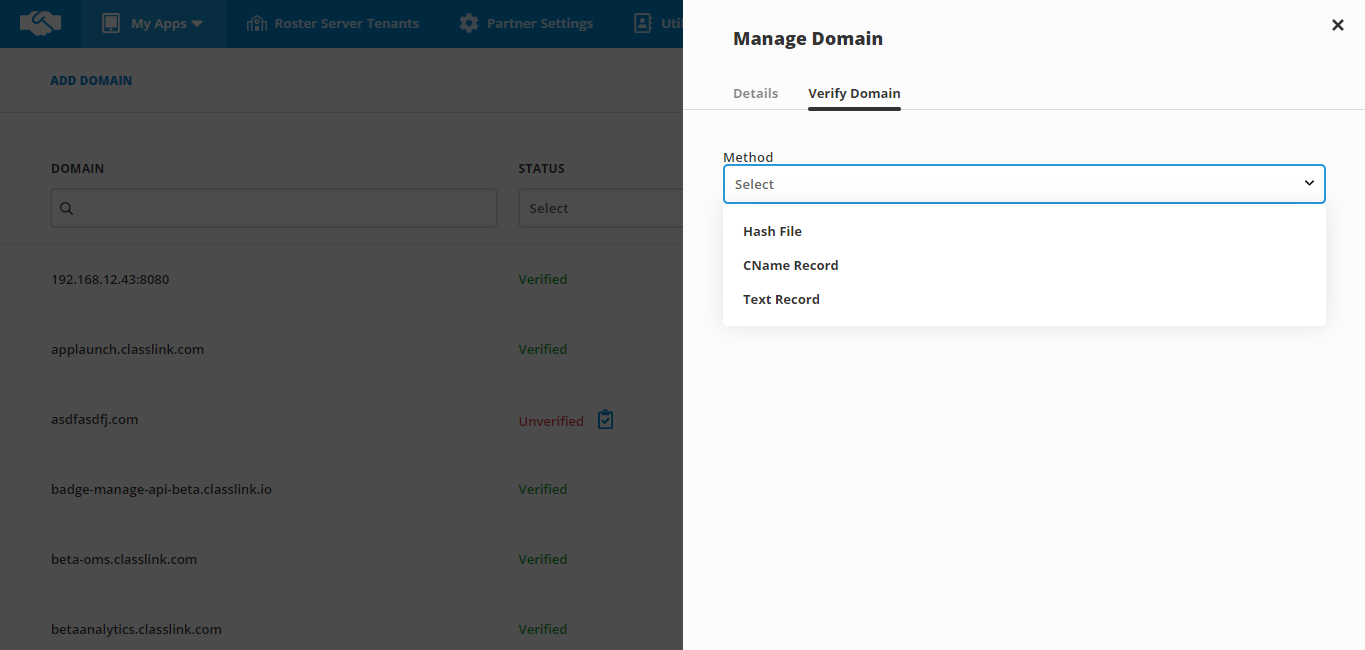The image size is (1365, 650).
Task: Click Verified status for betaanalytics.classlink.com
Action: tap(543, 629)
